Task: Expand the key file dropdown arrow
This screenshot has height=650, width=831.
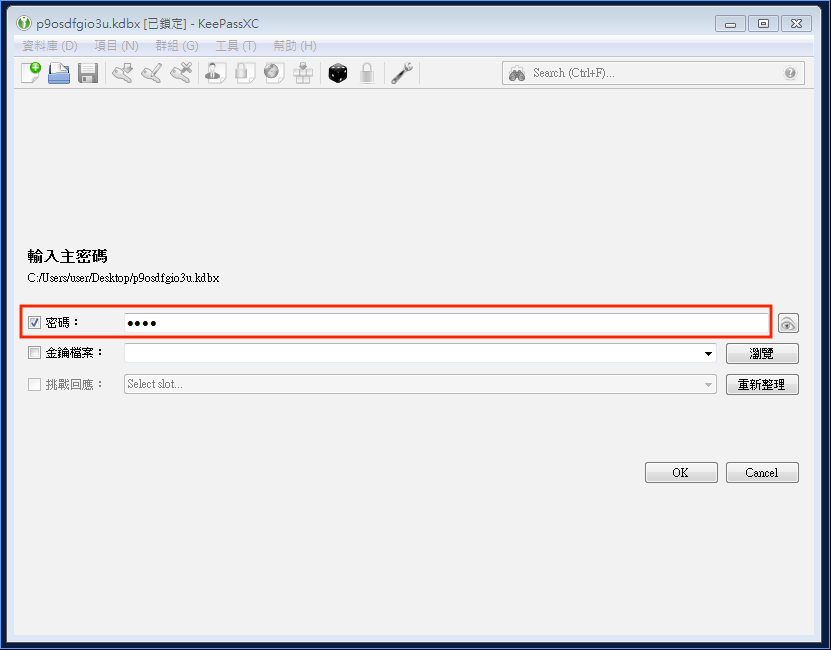Action: click(708, 354)
